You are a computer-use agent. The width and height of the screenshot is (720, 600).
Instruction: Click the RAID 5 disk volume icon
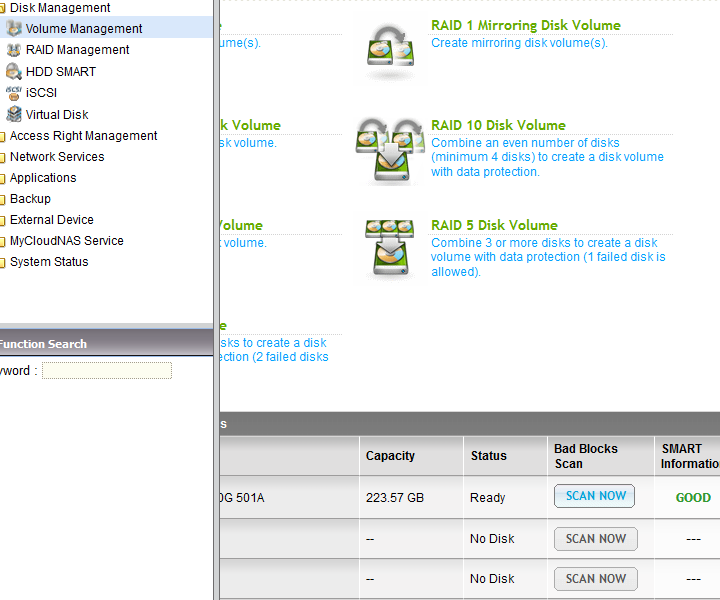(390, 249)
